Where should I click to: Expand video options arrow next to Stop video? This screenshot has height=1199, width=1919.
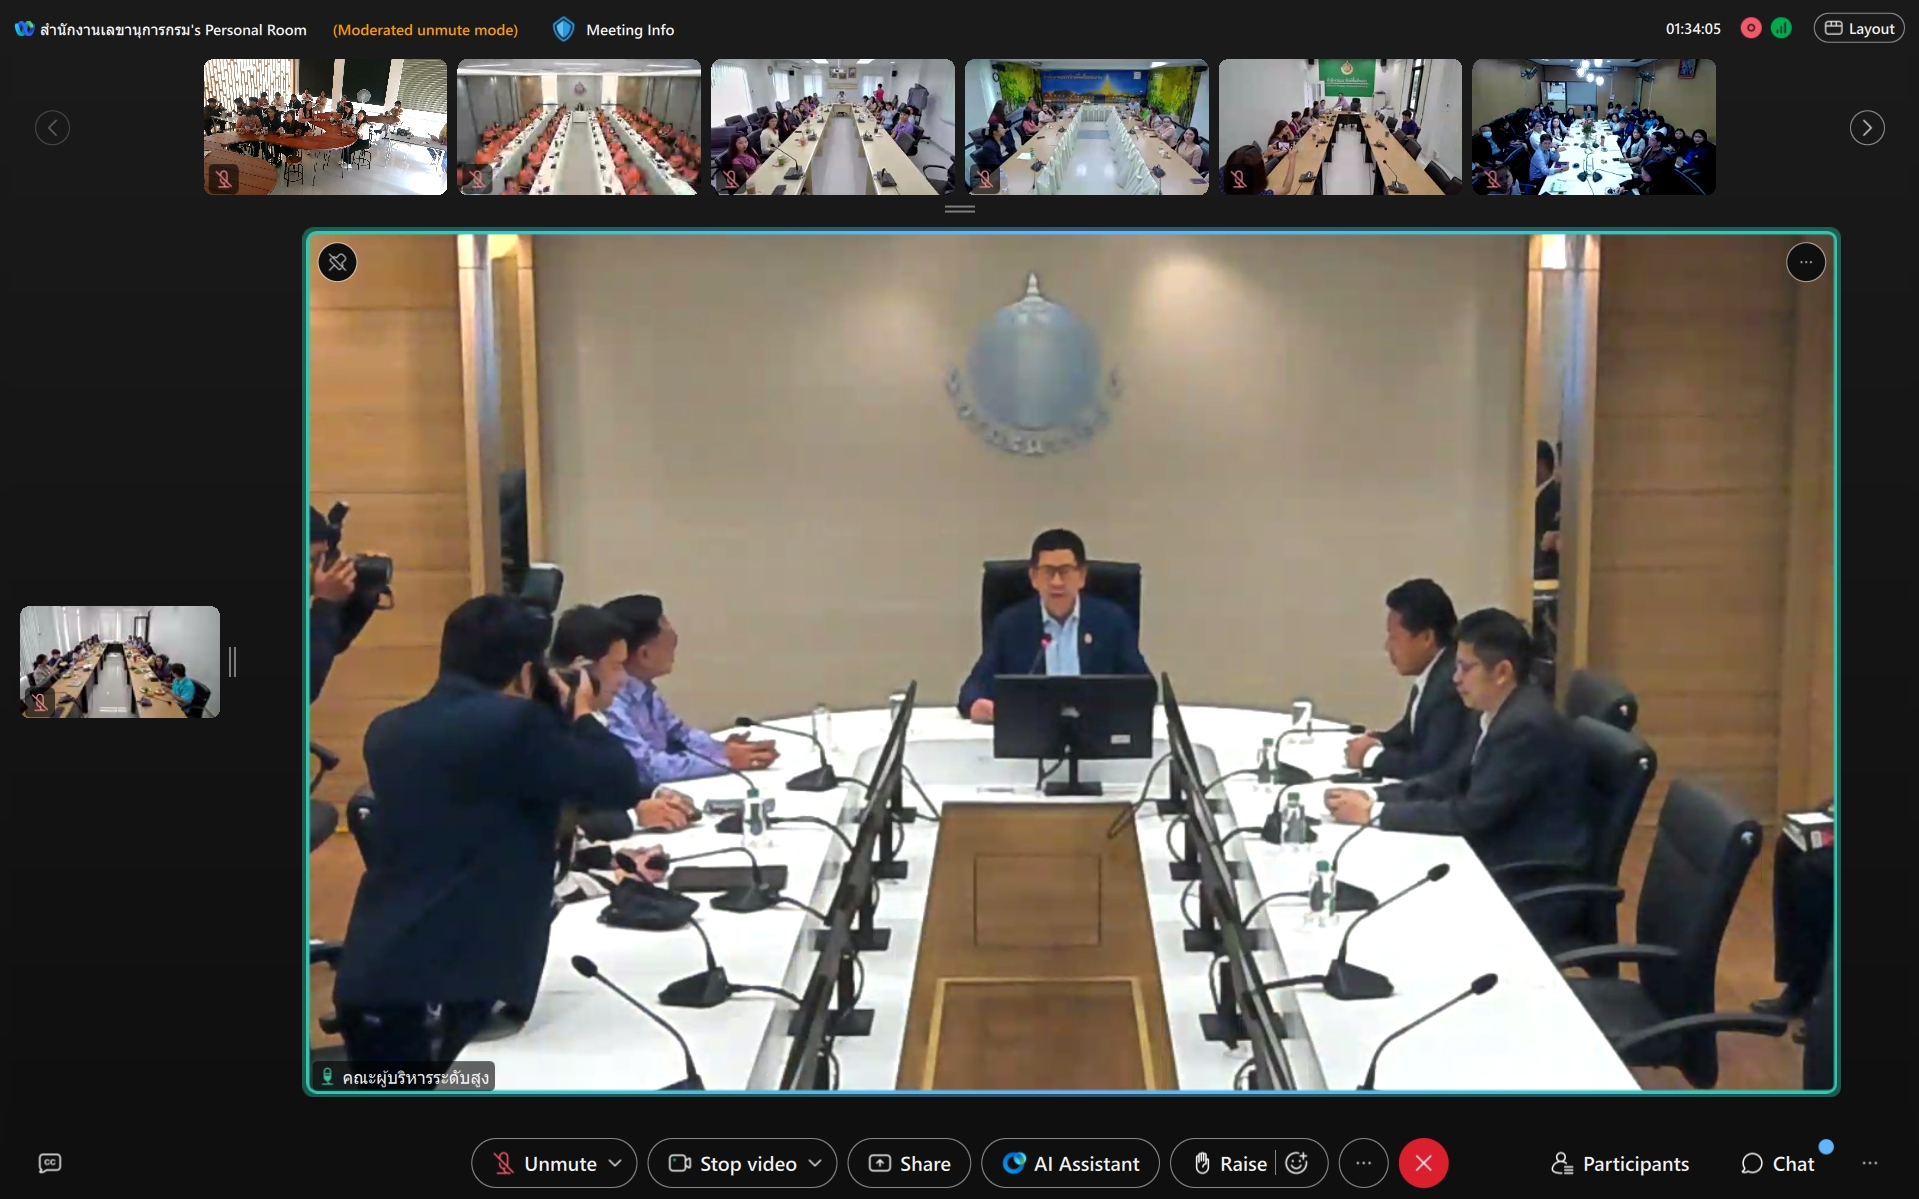coord(816,1163)
